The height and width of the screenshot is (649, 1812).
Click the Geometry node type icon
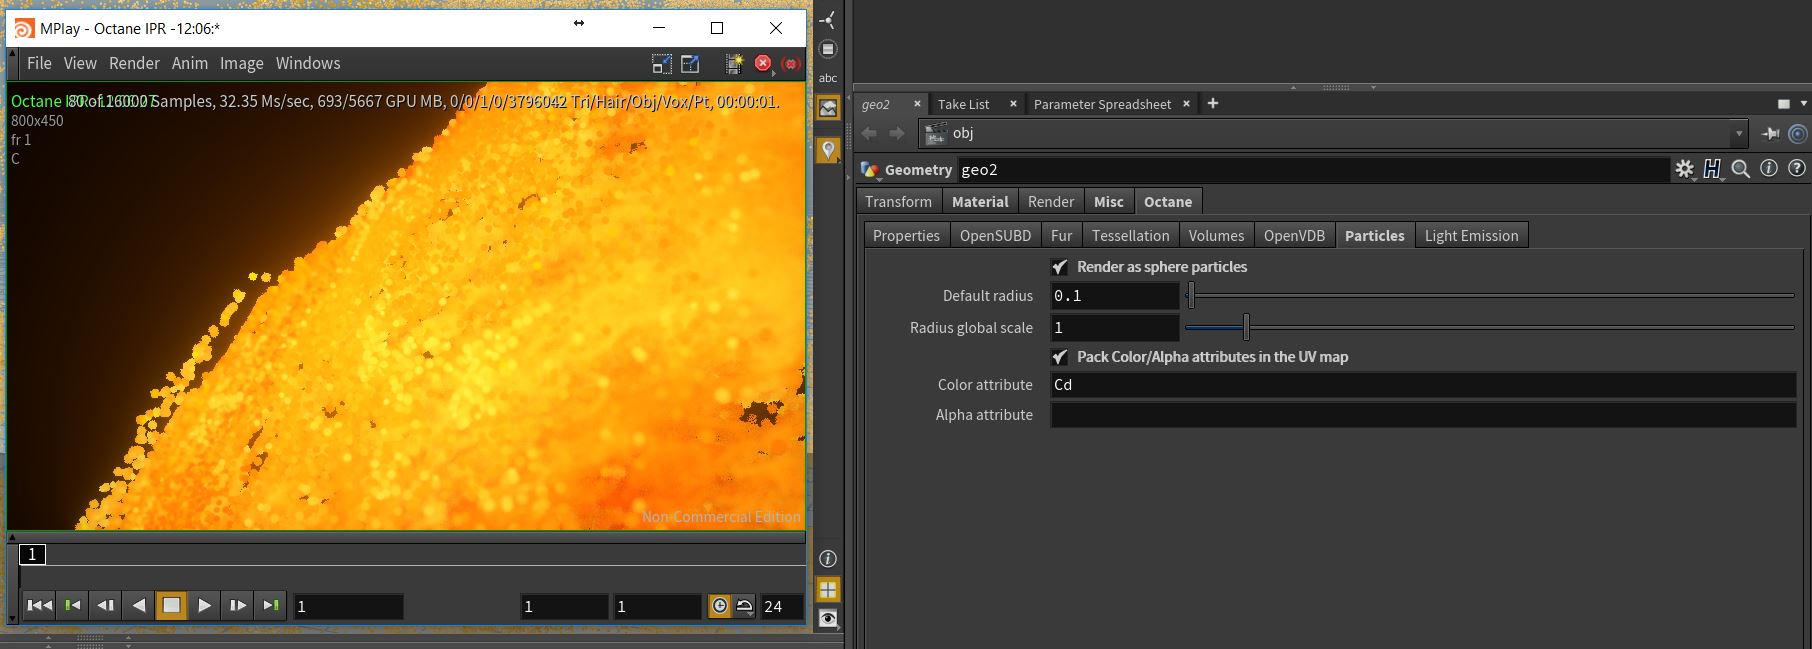[870, 170]
